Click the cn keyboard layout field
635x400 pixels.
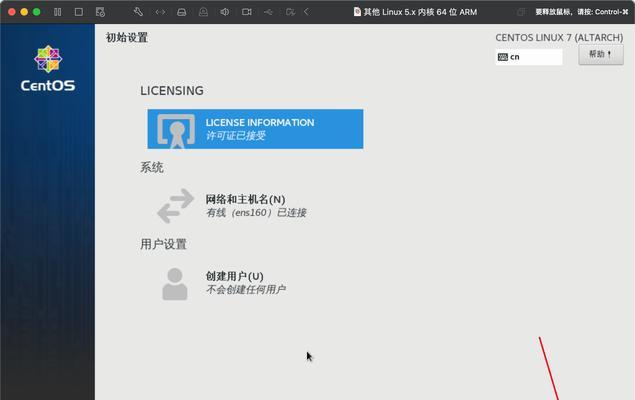(529, 57)
